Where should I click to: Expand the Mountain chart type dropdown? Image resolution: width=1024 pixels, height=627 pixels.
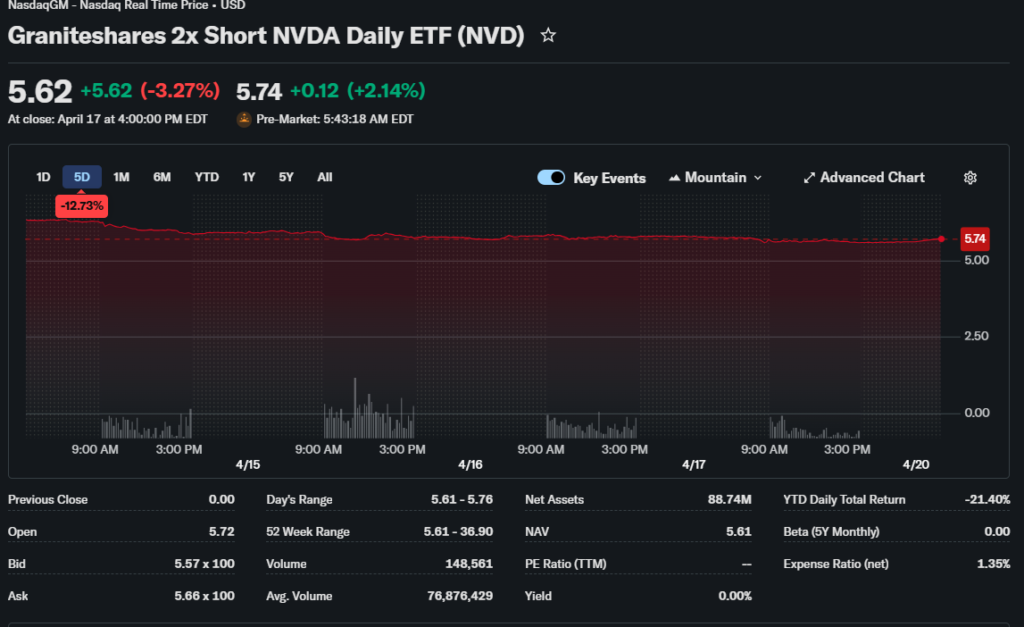[x=714, y=178]
